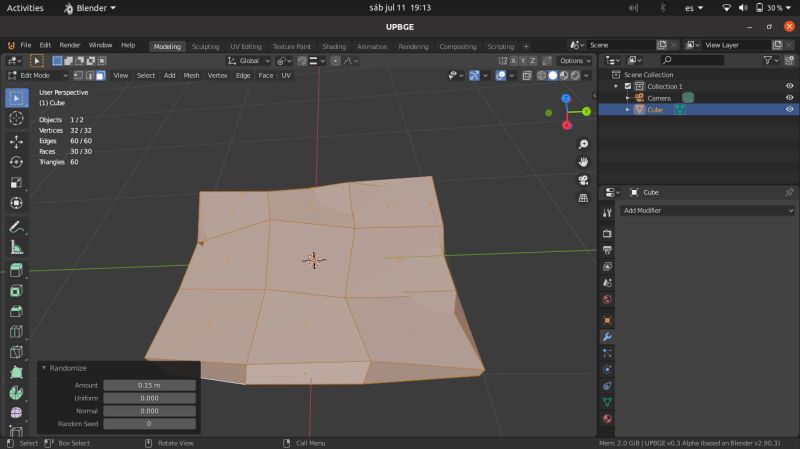
Task: Pick the Scale tool in the viewport toolbar
Action: tap(16, 183)
